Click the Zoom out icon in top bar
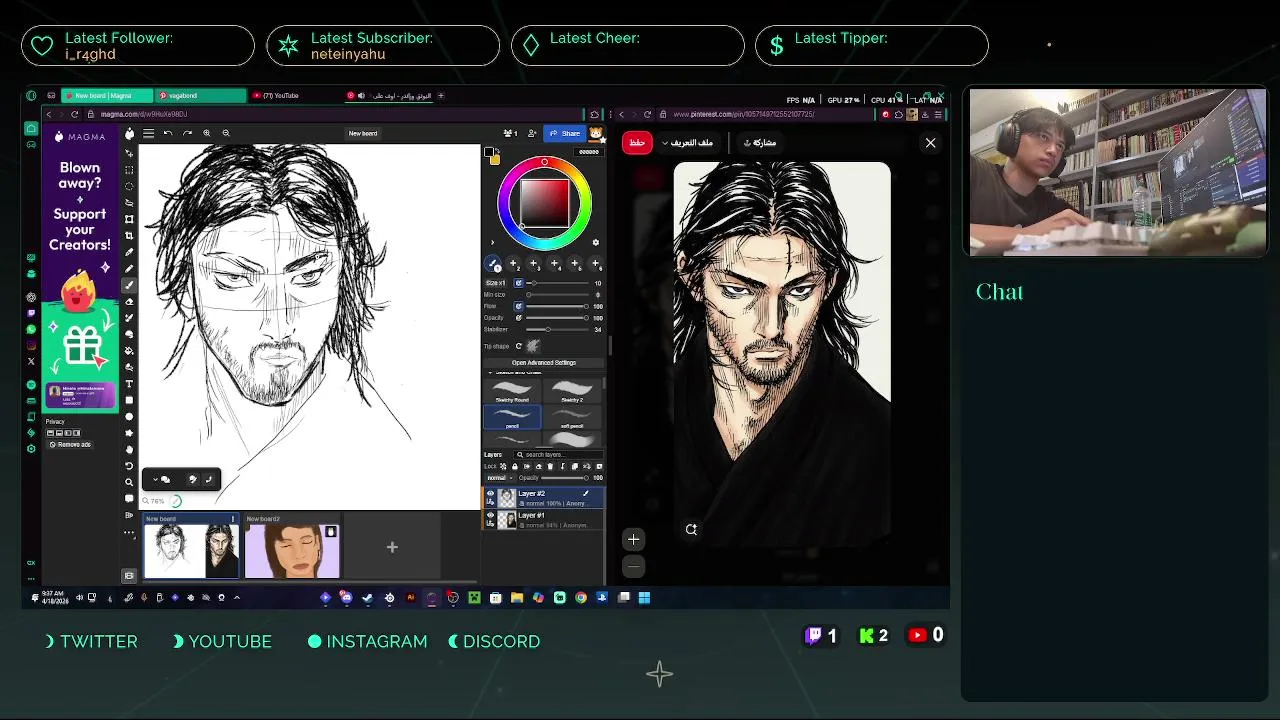The height and width of the screenshot is (720, 1280). point(226,133)
